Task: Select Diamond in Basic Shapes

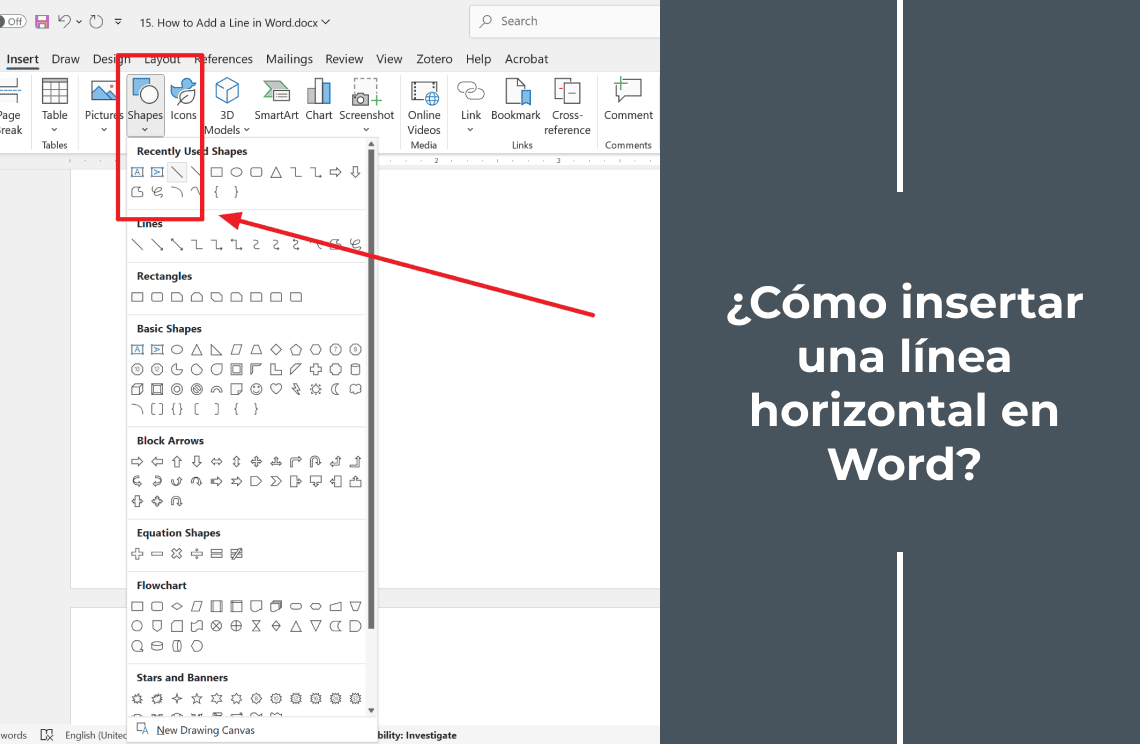Action: pyautogui.click(x=276, y=350)
